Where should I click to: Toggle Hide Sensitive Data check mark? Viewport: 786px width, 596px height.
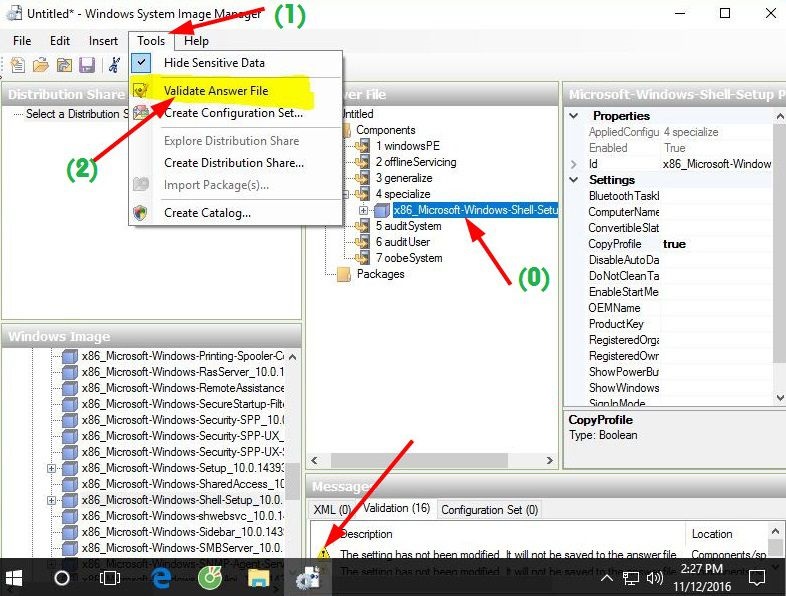click(141, 63)
